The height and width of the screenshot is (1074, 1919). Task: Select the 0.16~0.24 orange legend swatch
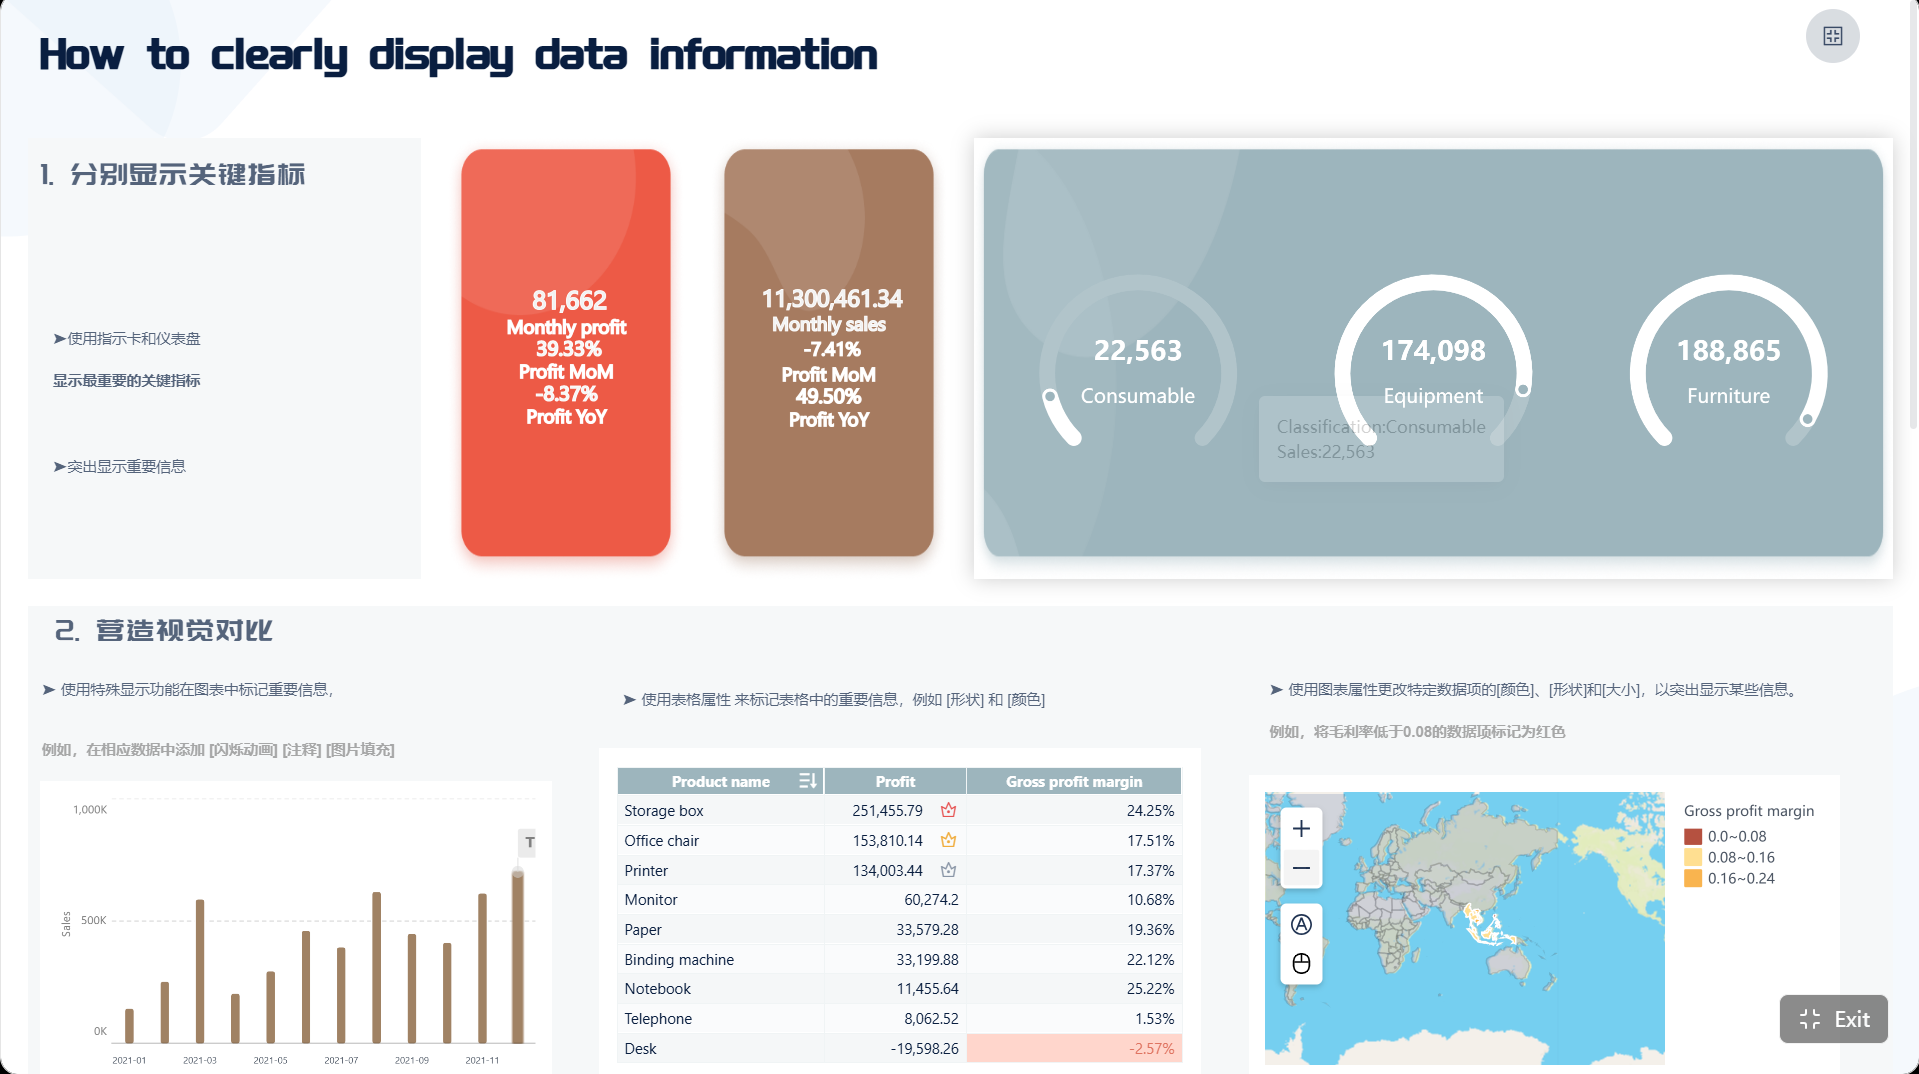[1693, 878]
